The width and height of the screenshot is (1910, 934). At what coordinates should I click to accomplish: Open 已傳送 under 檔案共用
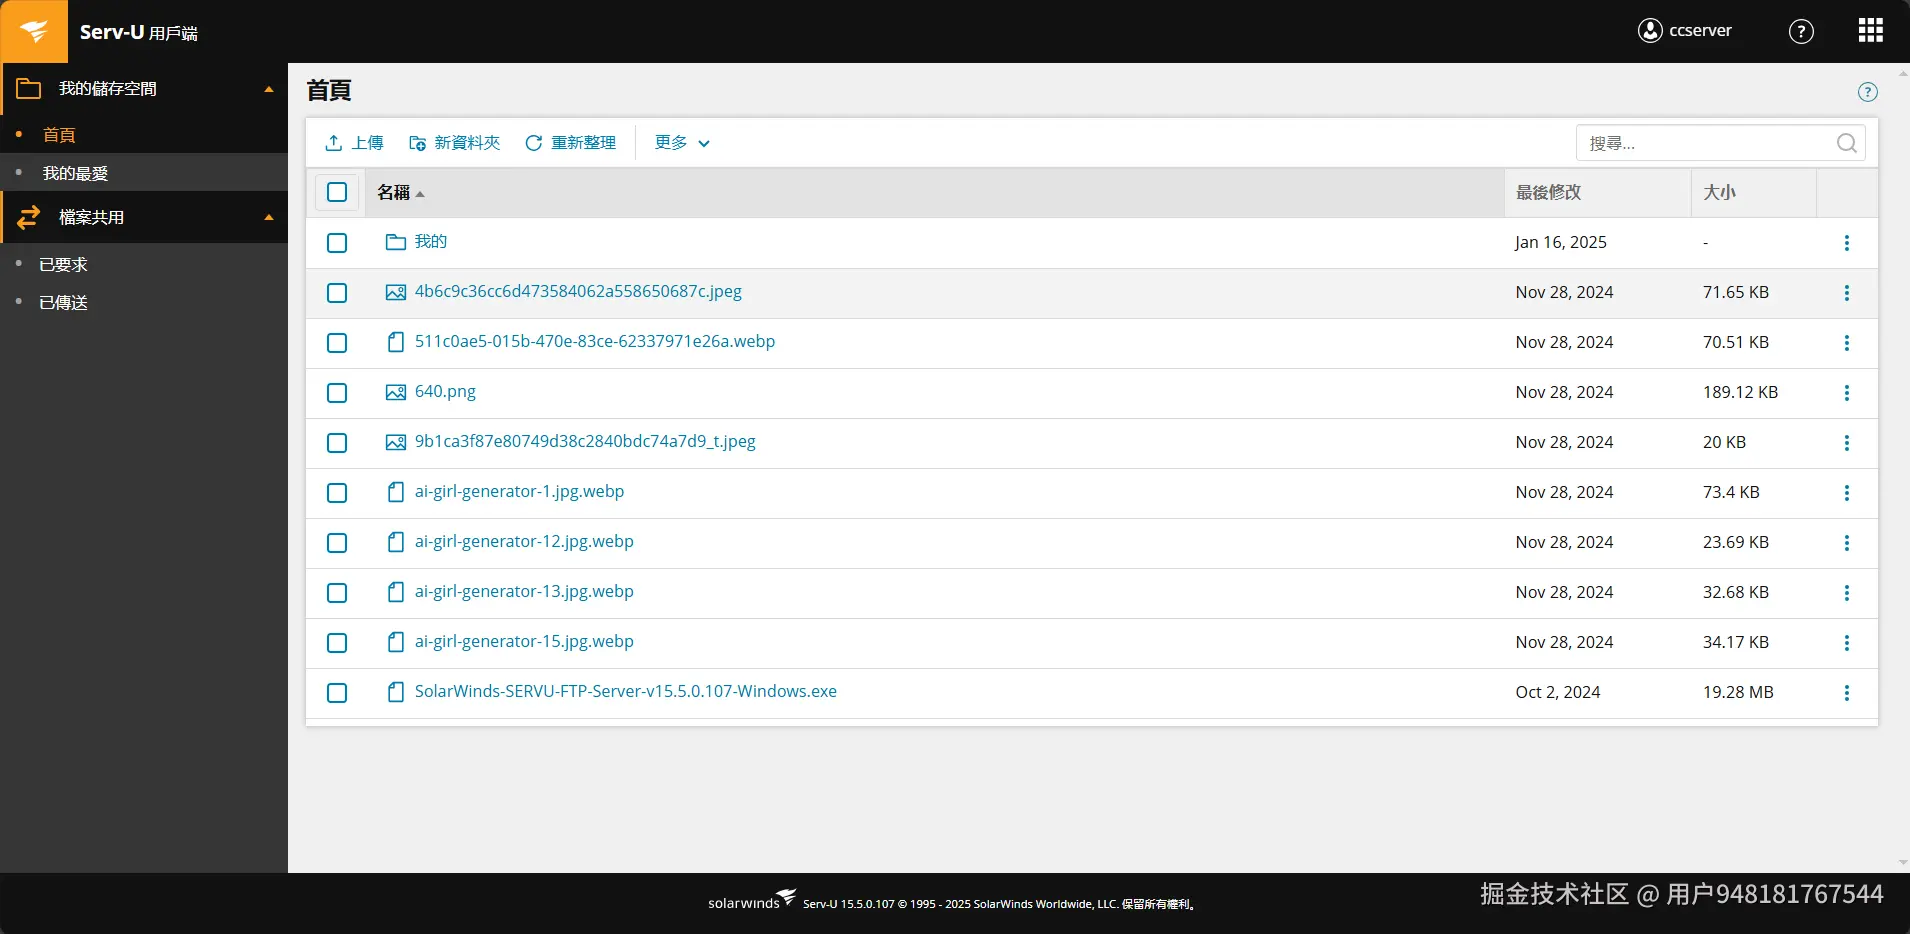tap(63, 303)
